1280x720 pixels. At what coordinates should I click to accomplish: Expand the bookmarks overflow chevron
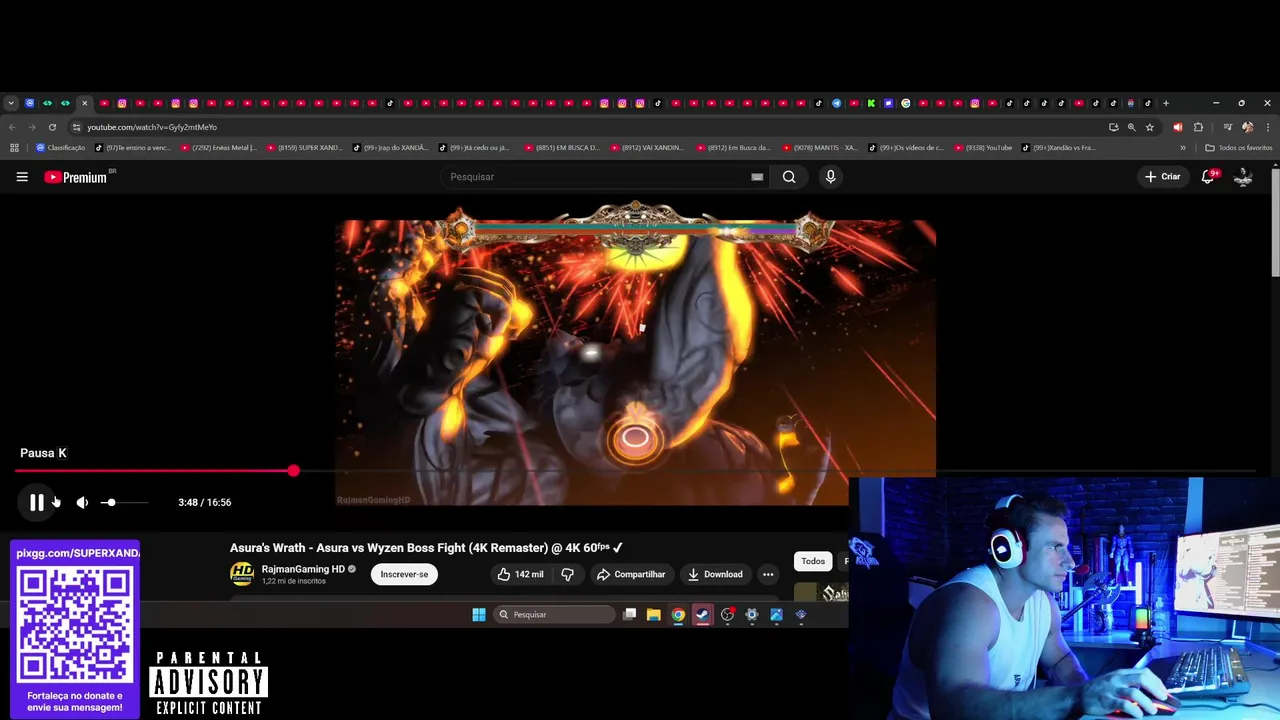click(x=1183, y=148)
